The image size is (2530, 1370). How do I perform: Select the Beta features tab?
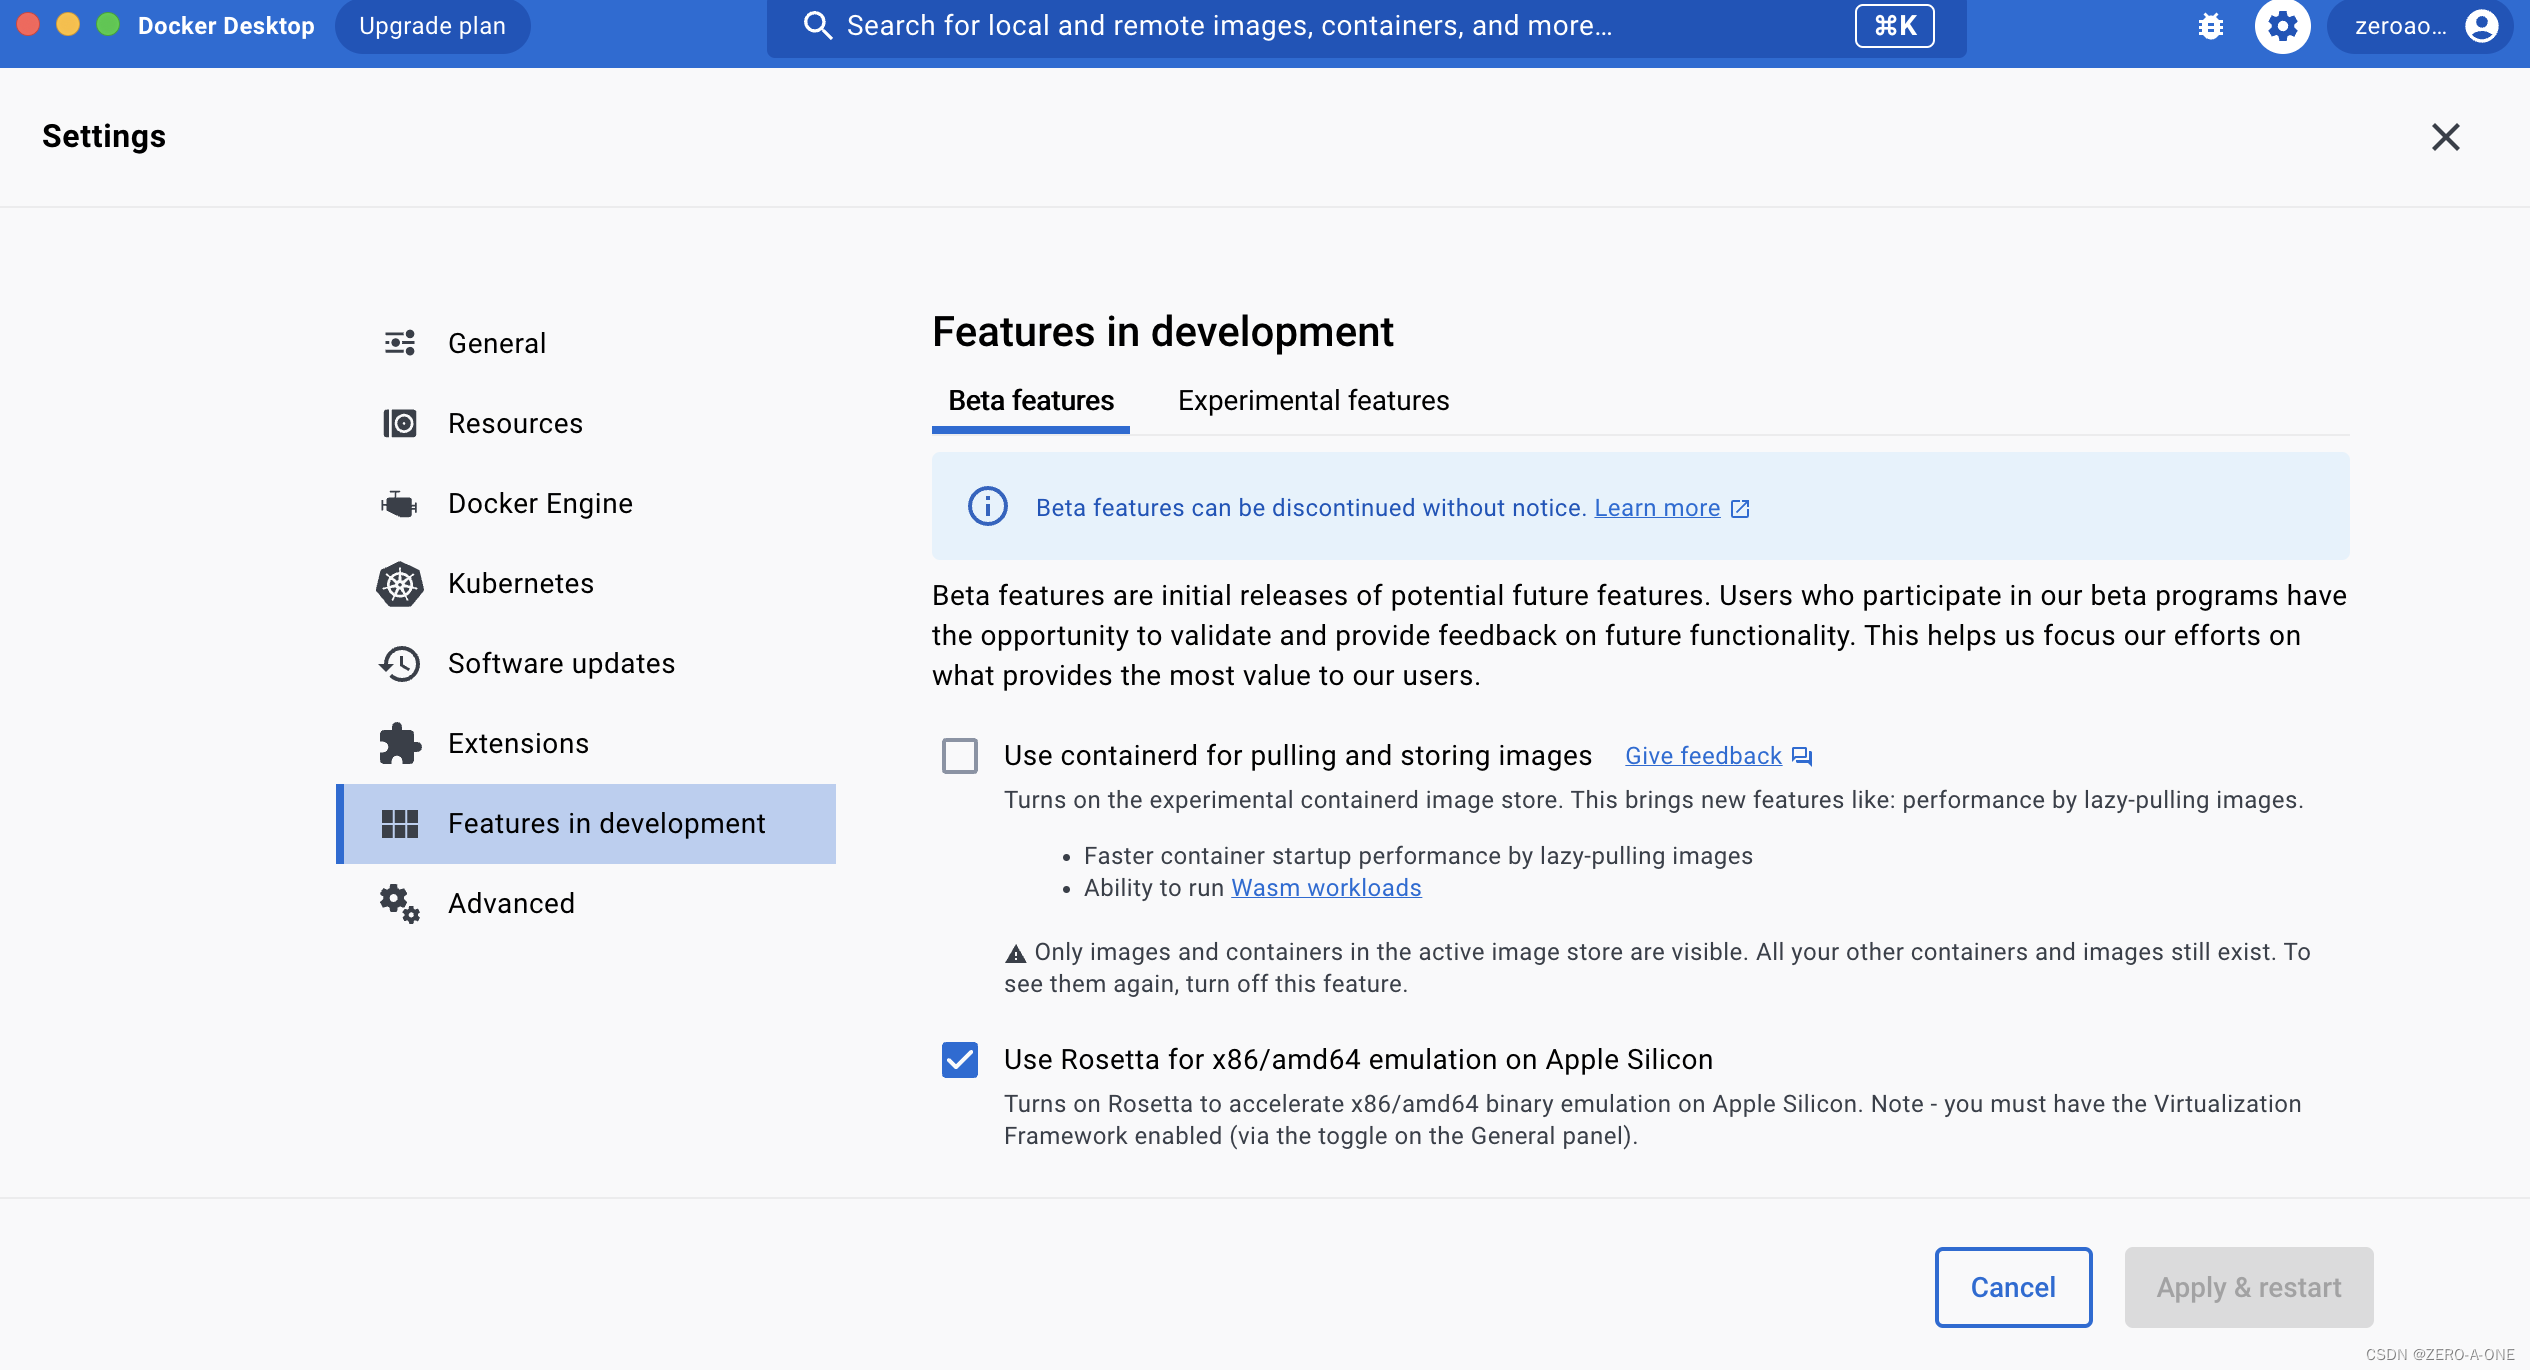coord(1031,402)
